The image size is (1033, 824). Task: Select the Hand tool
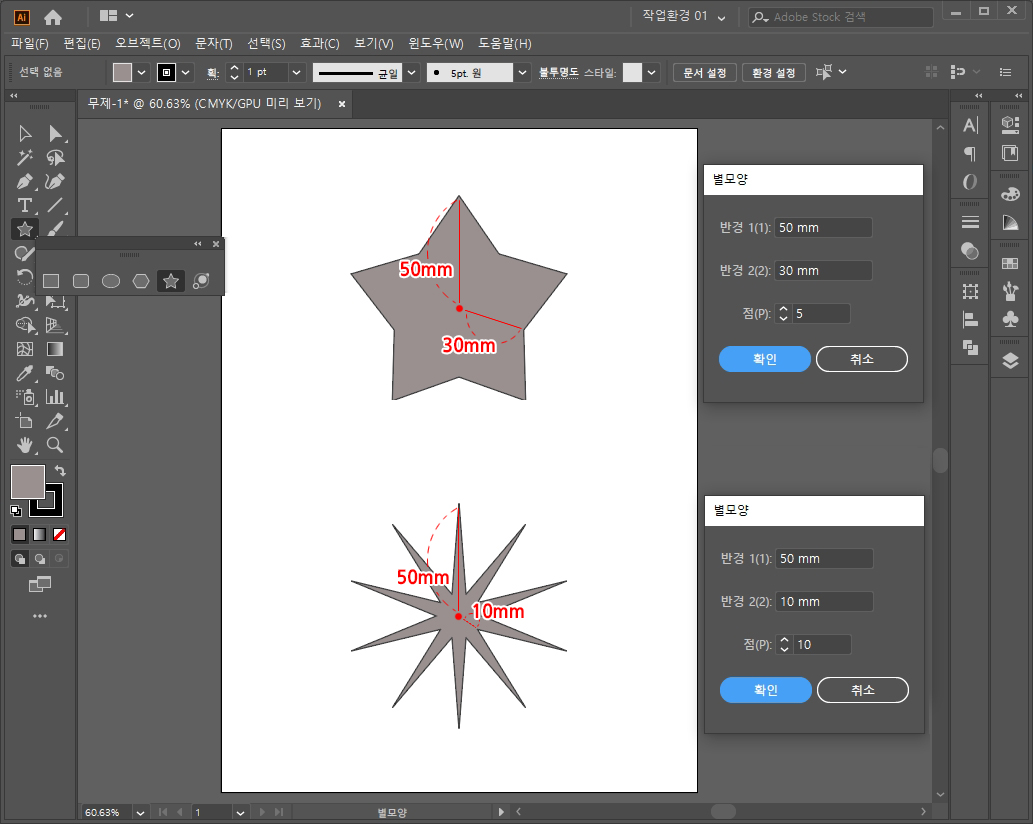point(25,445)
